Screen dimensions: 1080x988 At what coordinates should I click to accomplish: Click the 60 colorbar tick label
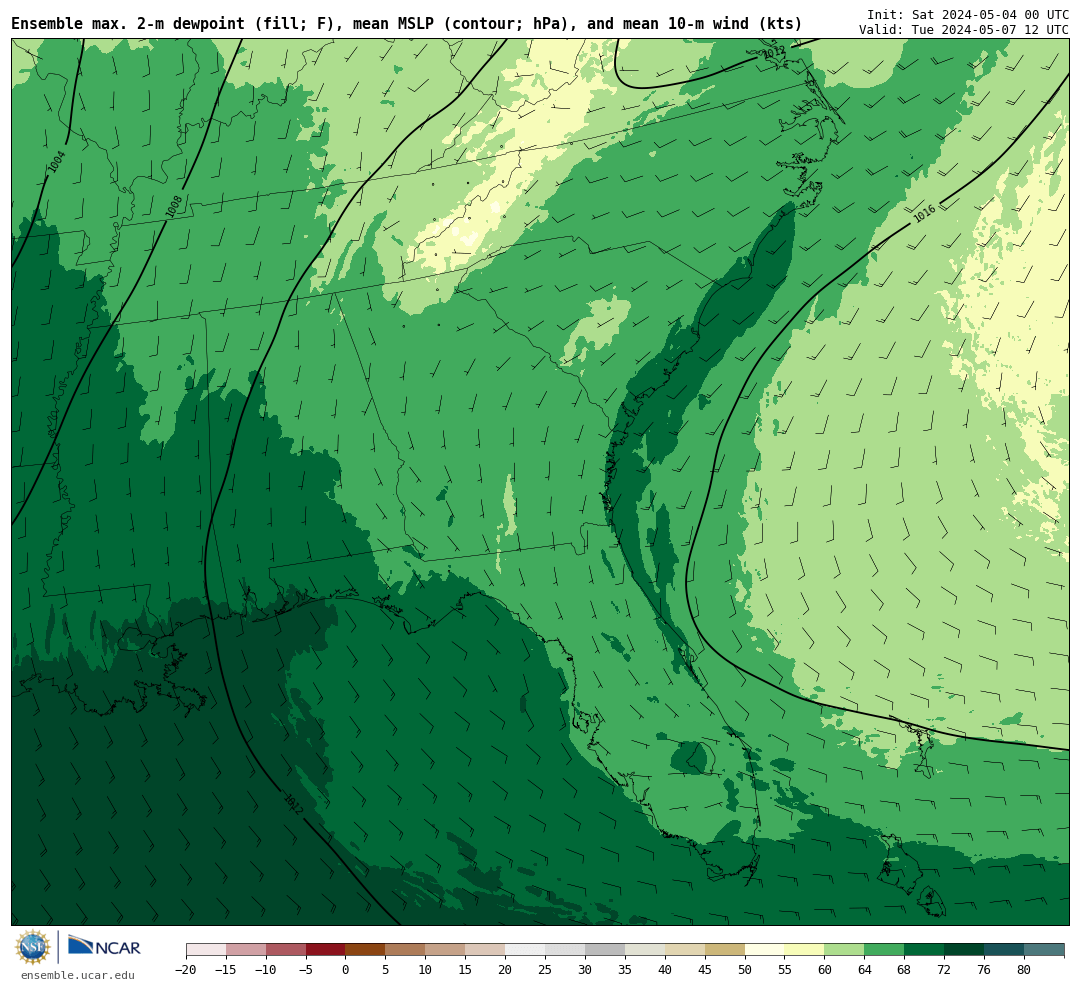point(825,969)
